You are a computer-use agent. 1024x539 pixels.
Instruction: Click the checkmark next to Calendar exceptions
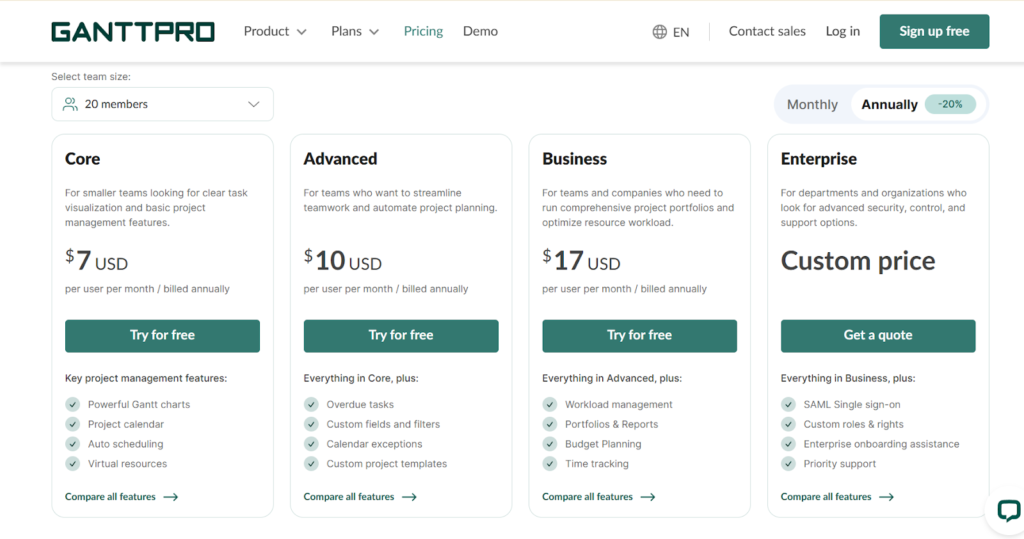coord(311,444)
